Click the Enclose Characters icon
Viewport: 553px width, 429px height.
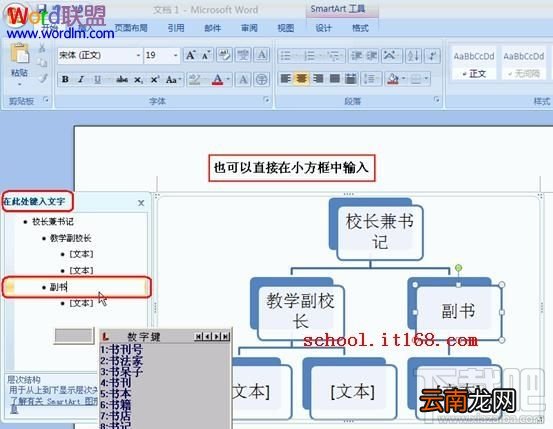click(262, 80)
